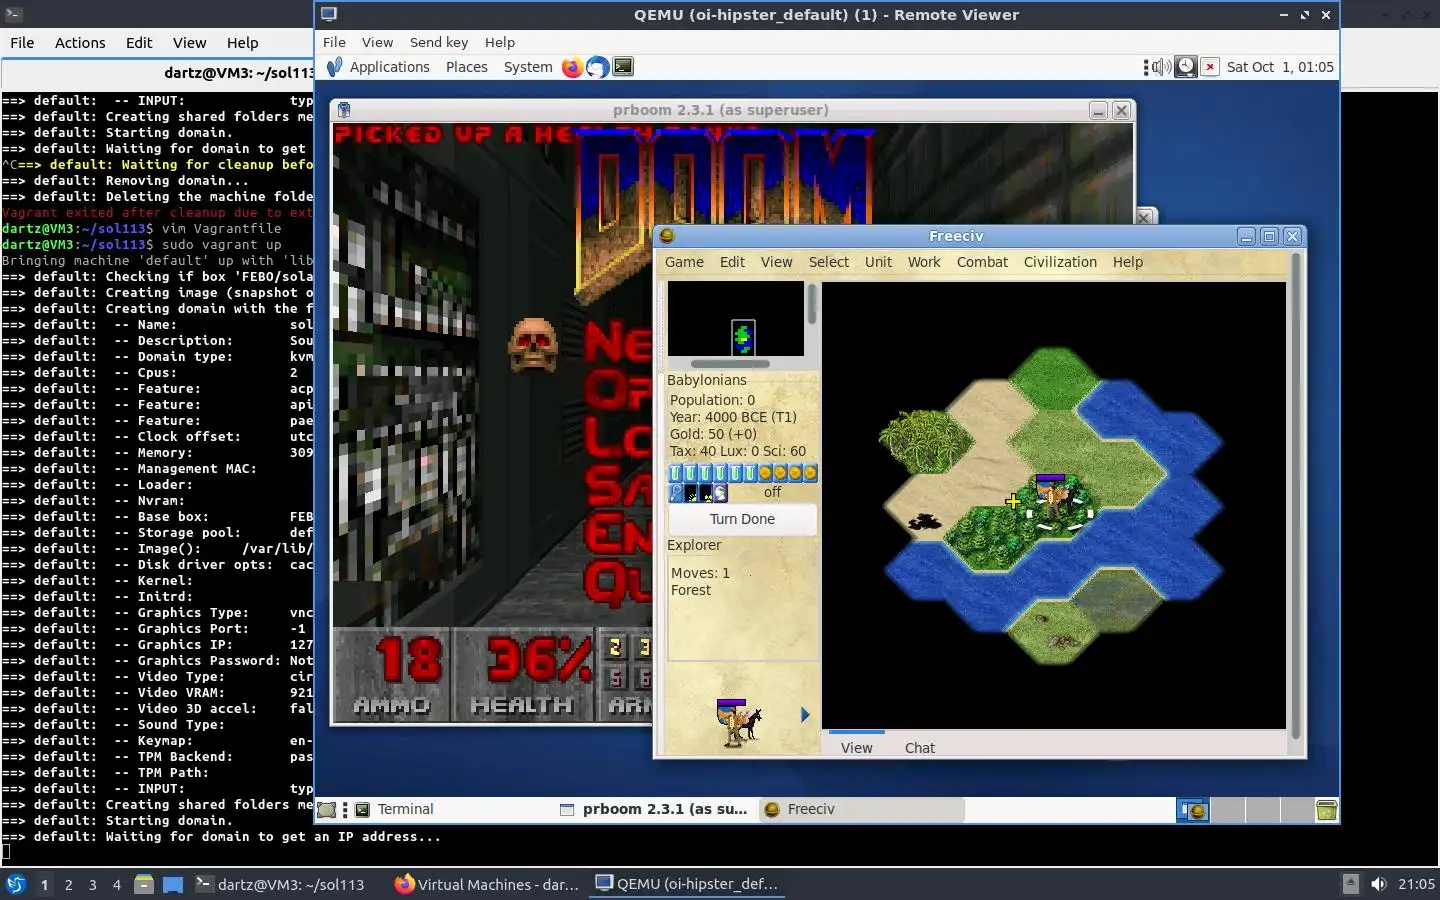Switch to the Chat tab in Freeciv
This screenshot has width=1440, height=900.
[x=919, y=748]
